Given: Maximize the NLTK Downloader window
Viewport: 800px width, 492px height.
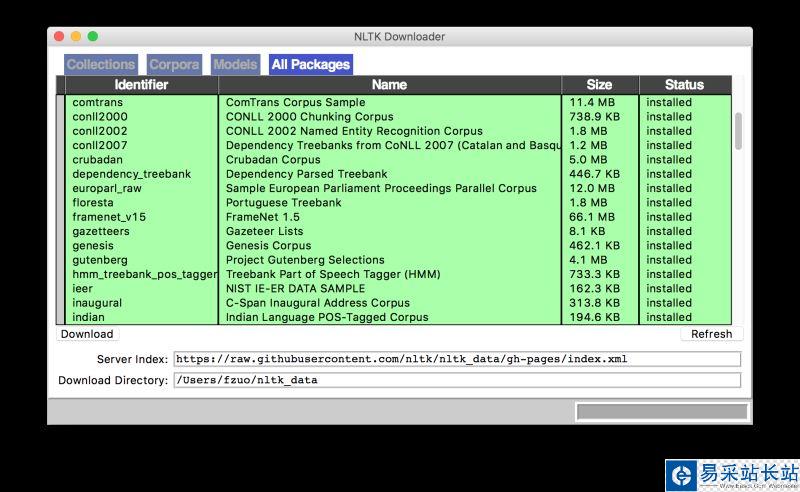Looking at the screenshot, I should 93,36.
